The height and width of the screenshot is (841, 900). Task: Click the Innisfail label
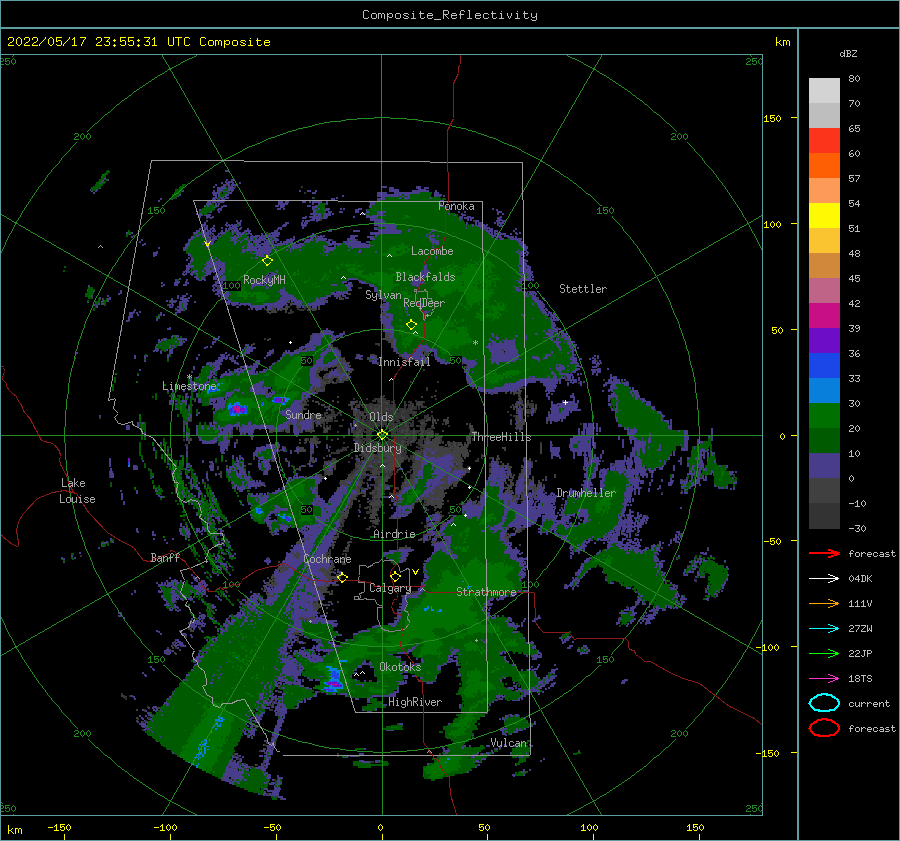[404, 362]
